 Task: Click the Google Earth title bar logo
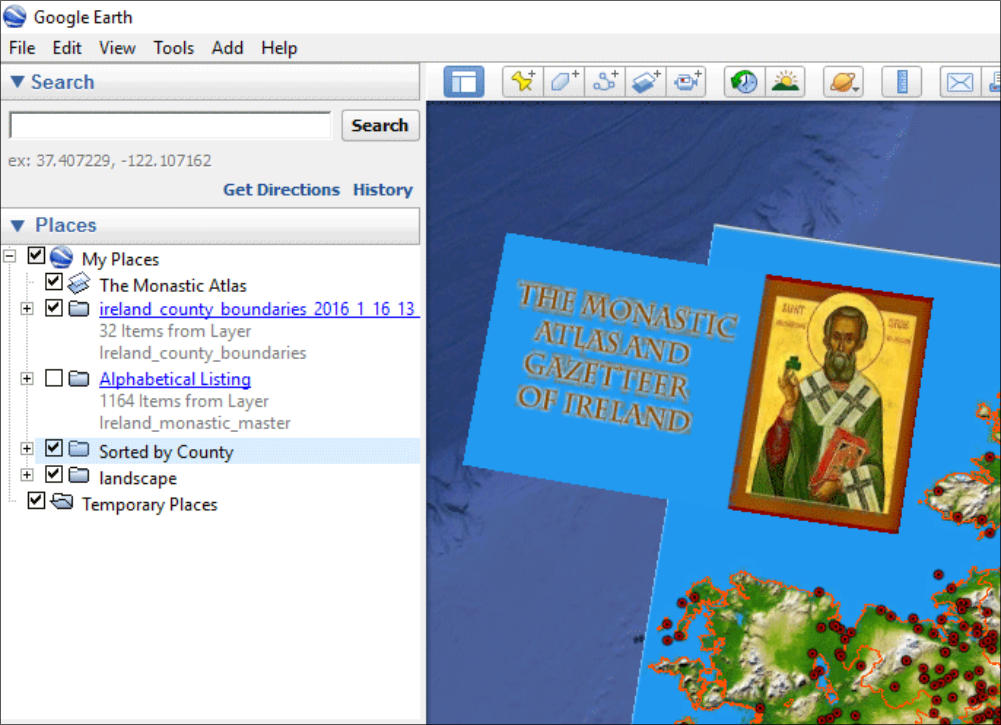tap(15, 17)
